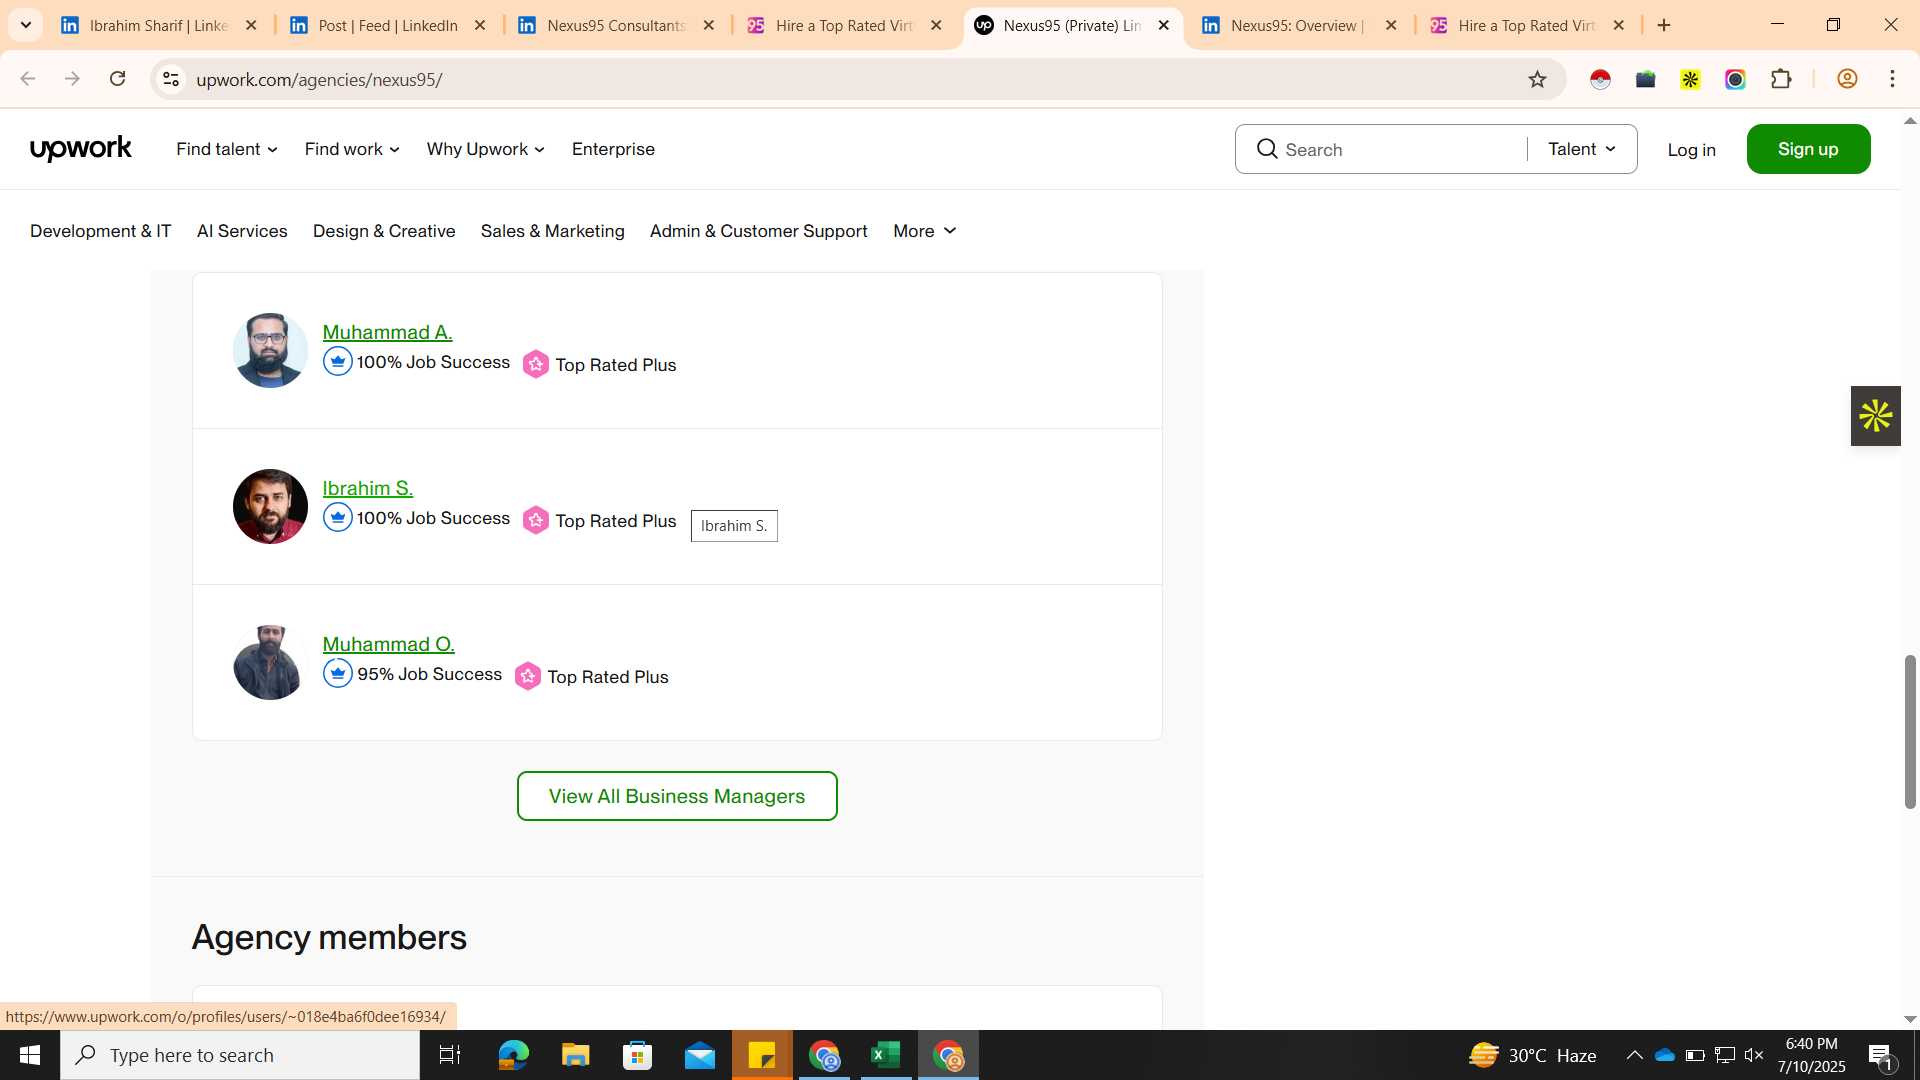The height and width of the screenshot is (1080, 1920).
Task: Expand the Find talent menu
Action: (227, 149)
